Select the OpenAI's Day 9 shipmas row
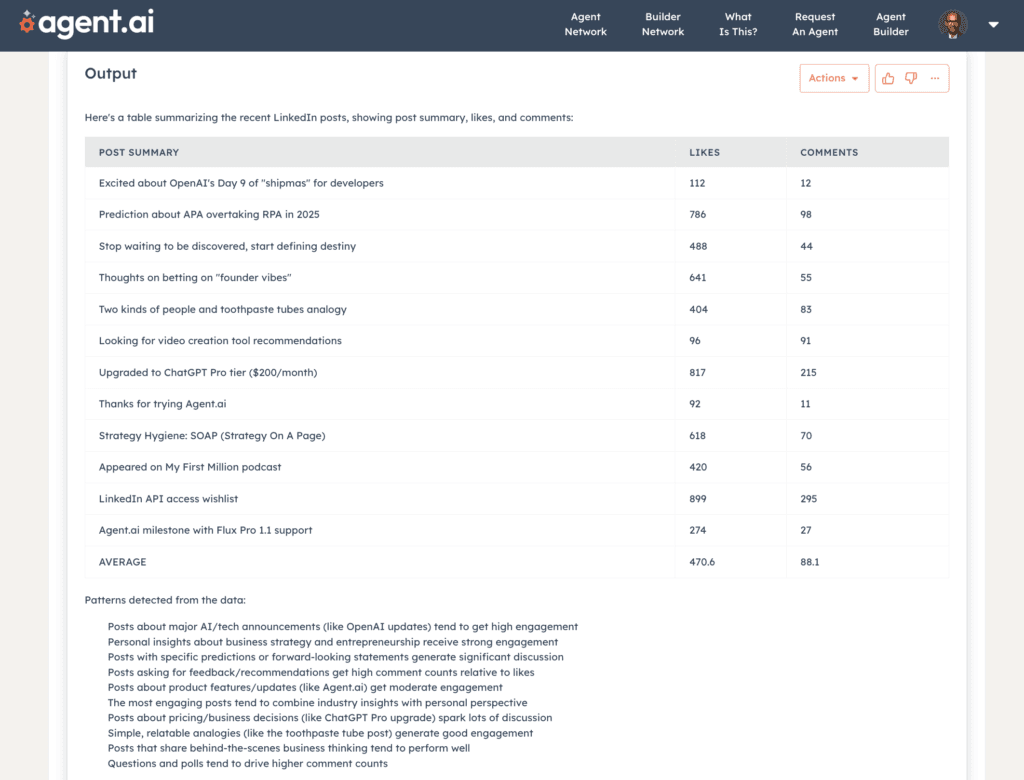Screen dimensions: 1024x780 517,184
